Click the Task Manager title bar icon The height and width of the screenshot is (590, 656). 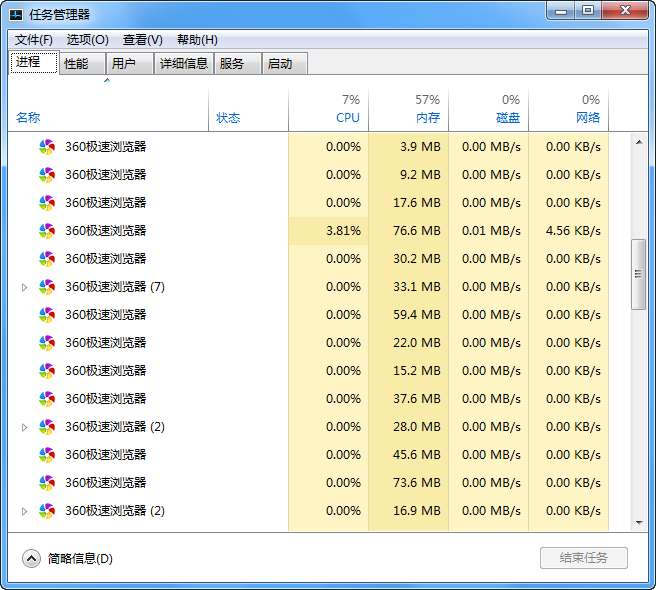(x=16, y=15)
